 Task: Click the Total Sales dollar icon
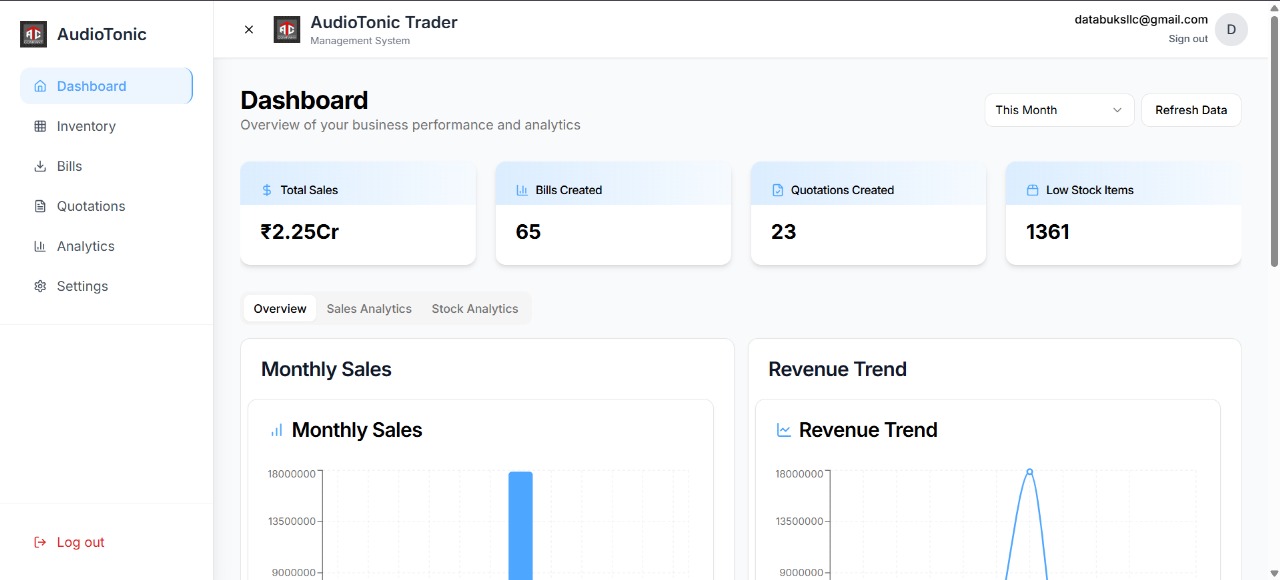pyautogui.click(x=267, y=190)
